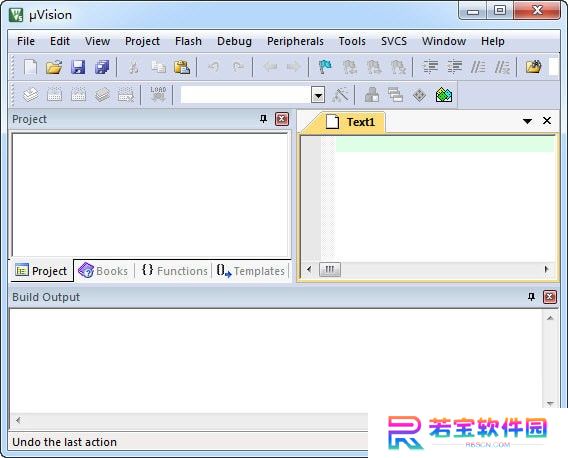Screen dimensions: 568x458
Task: Open the View menu
Action: (97, 41)
